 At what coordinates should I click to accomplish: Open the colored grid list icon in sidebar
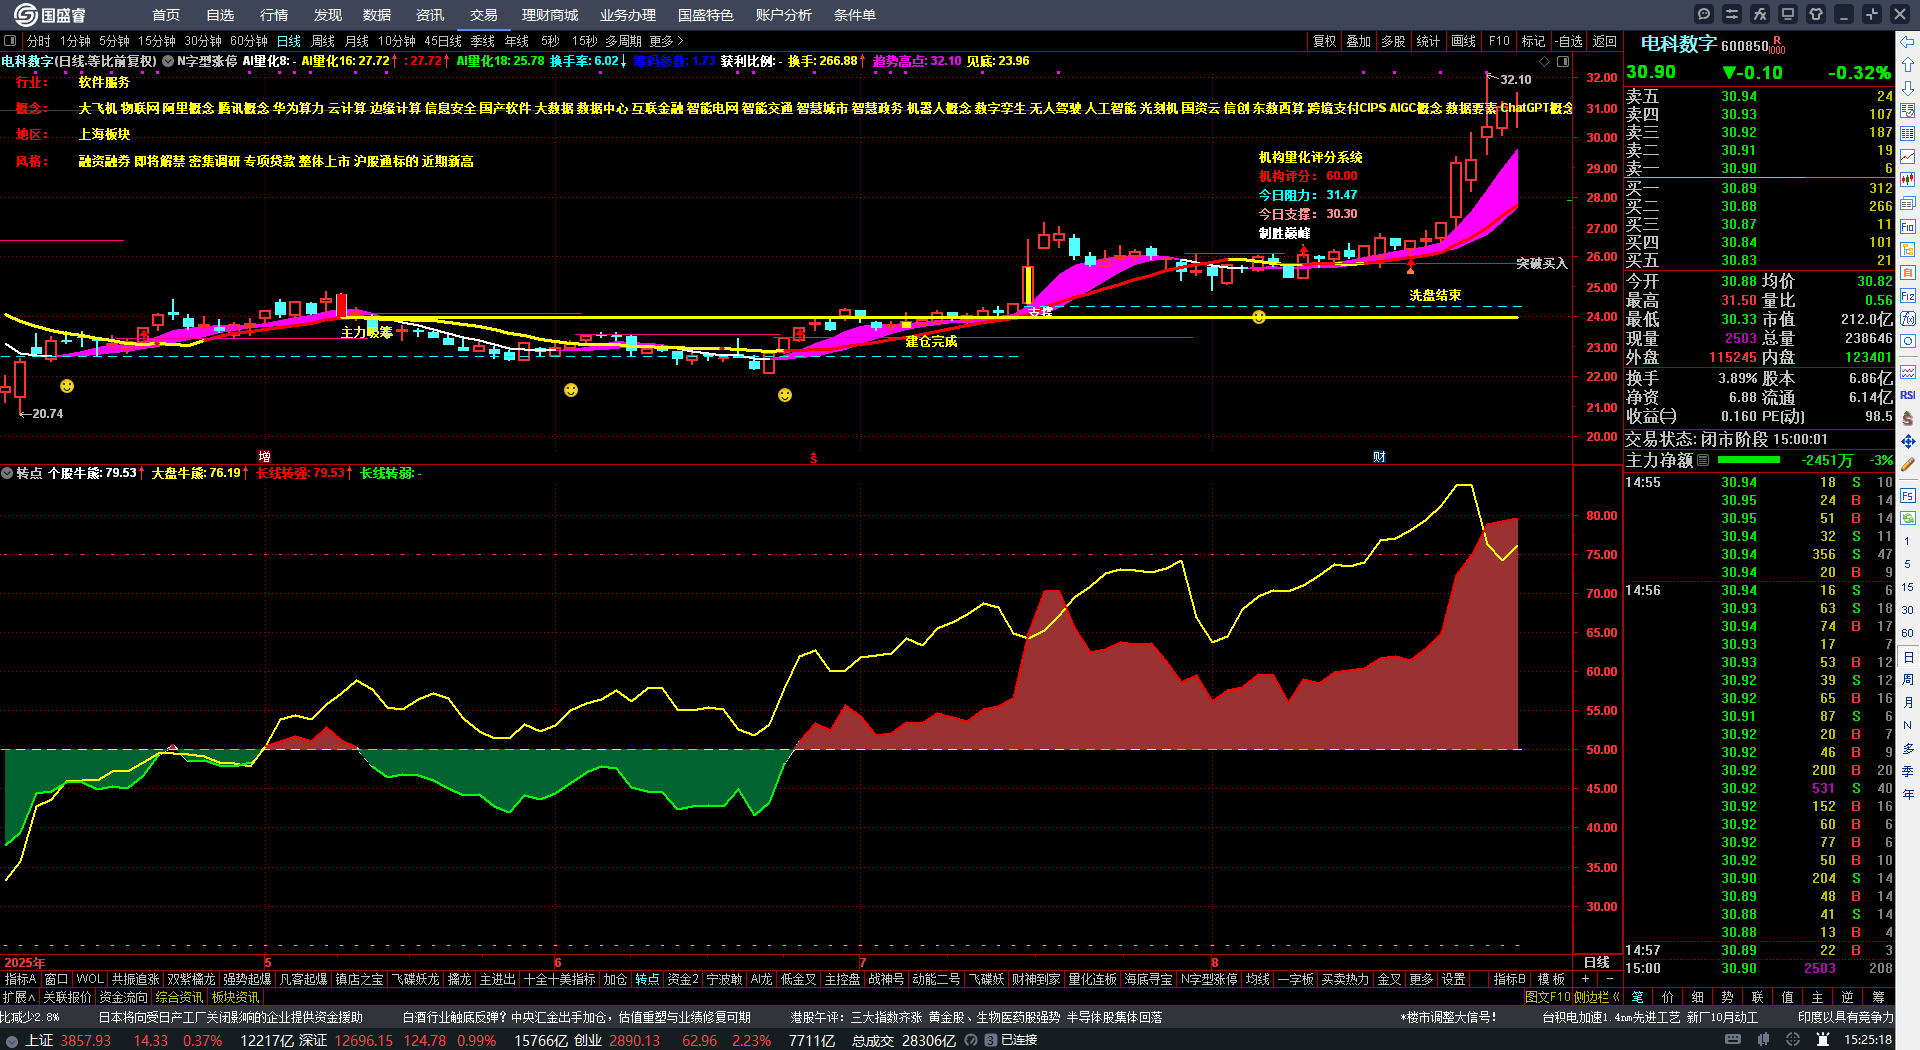(1908, 134)
